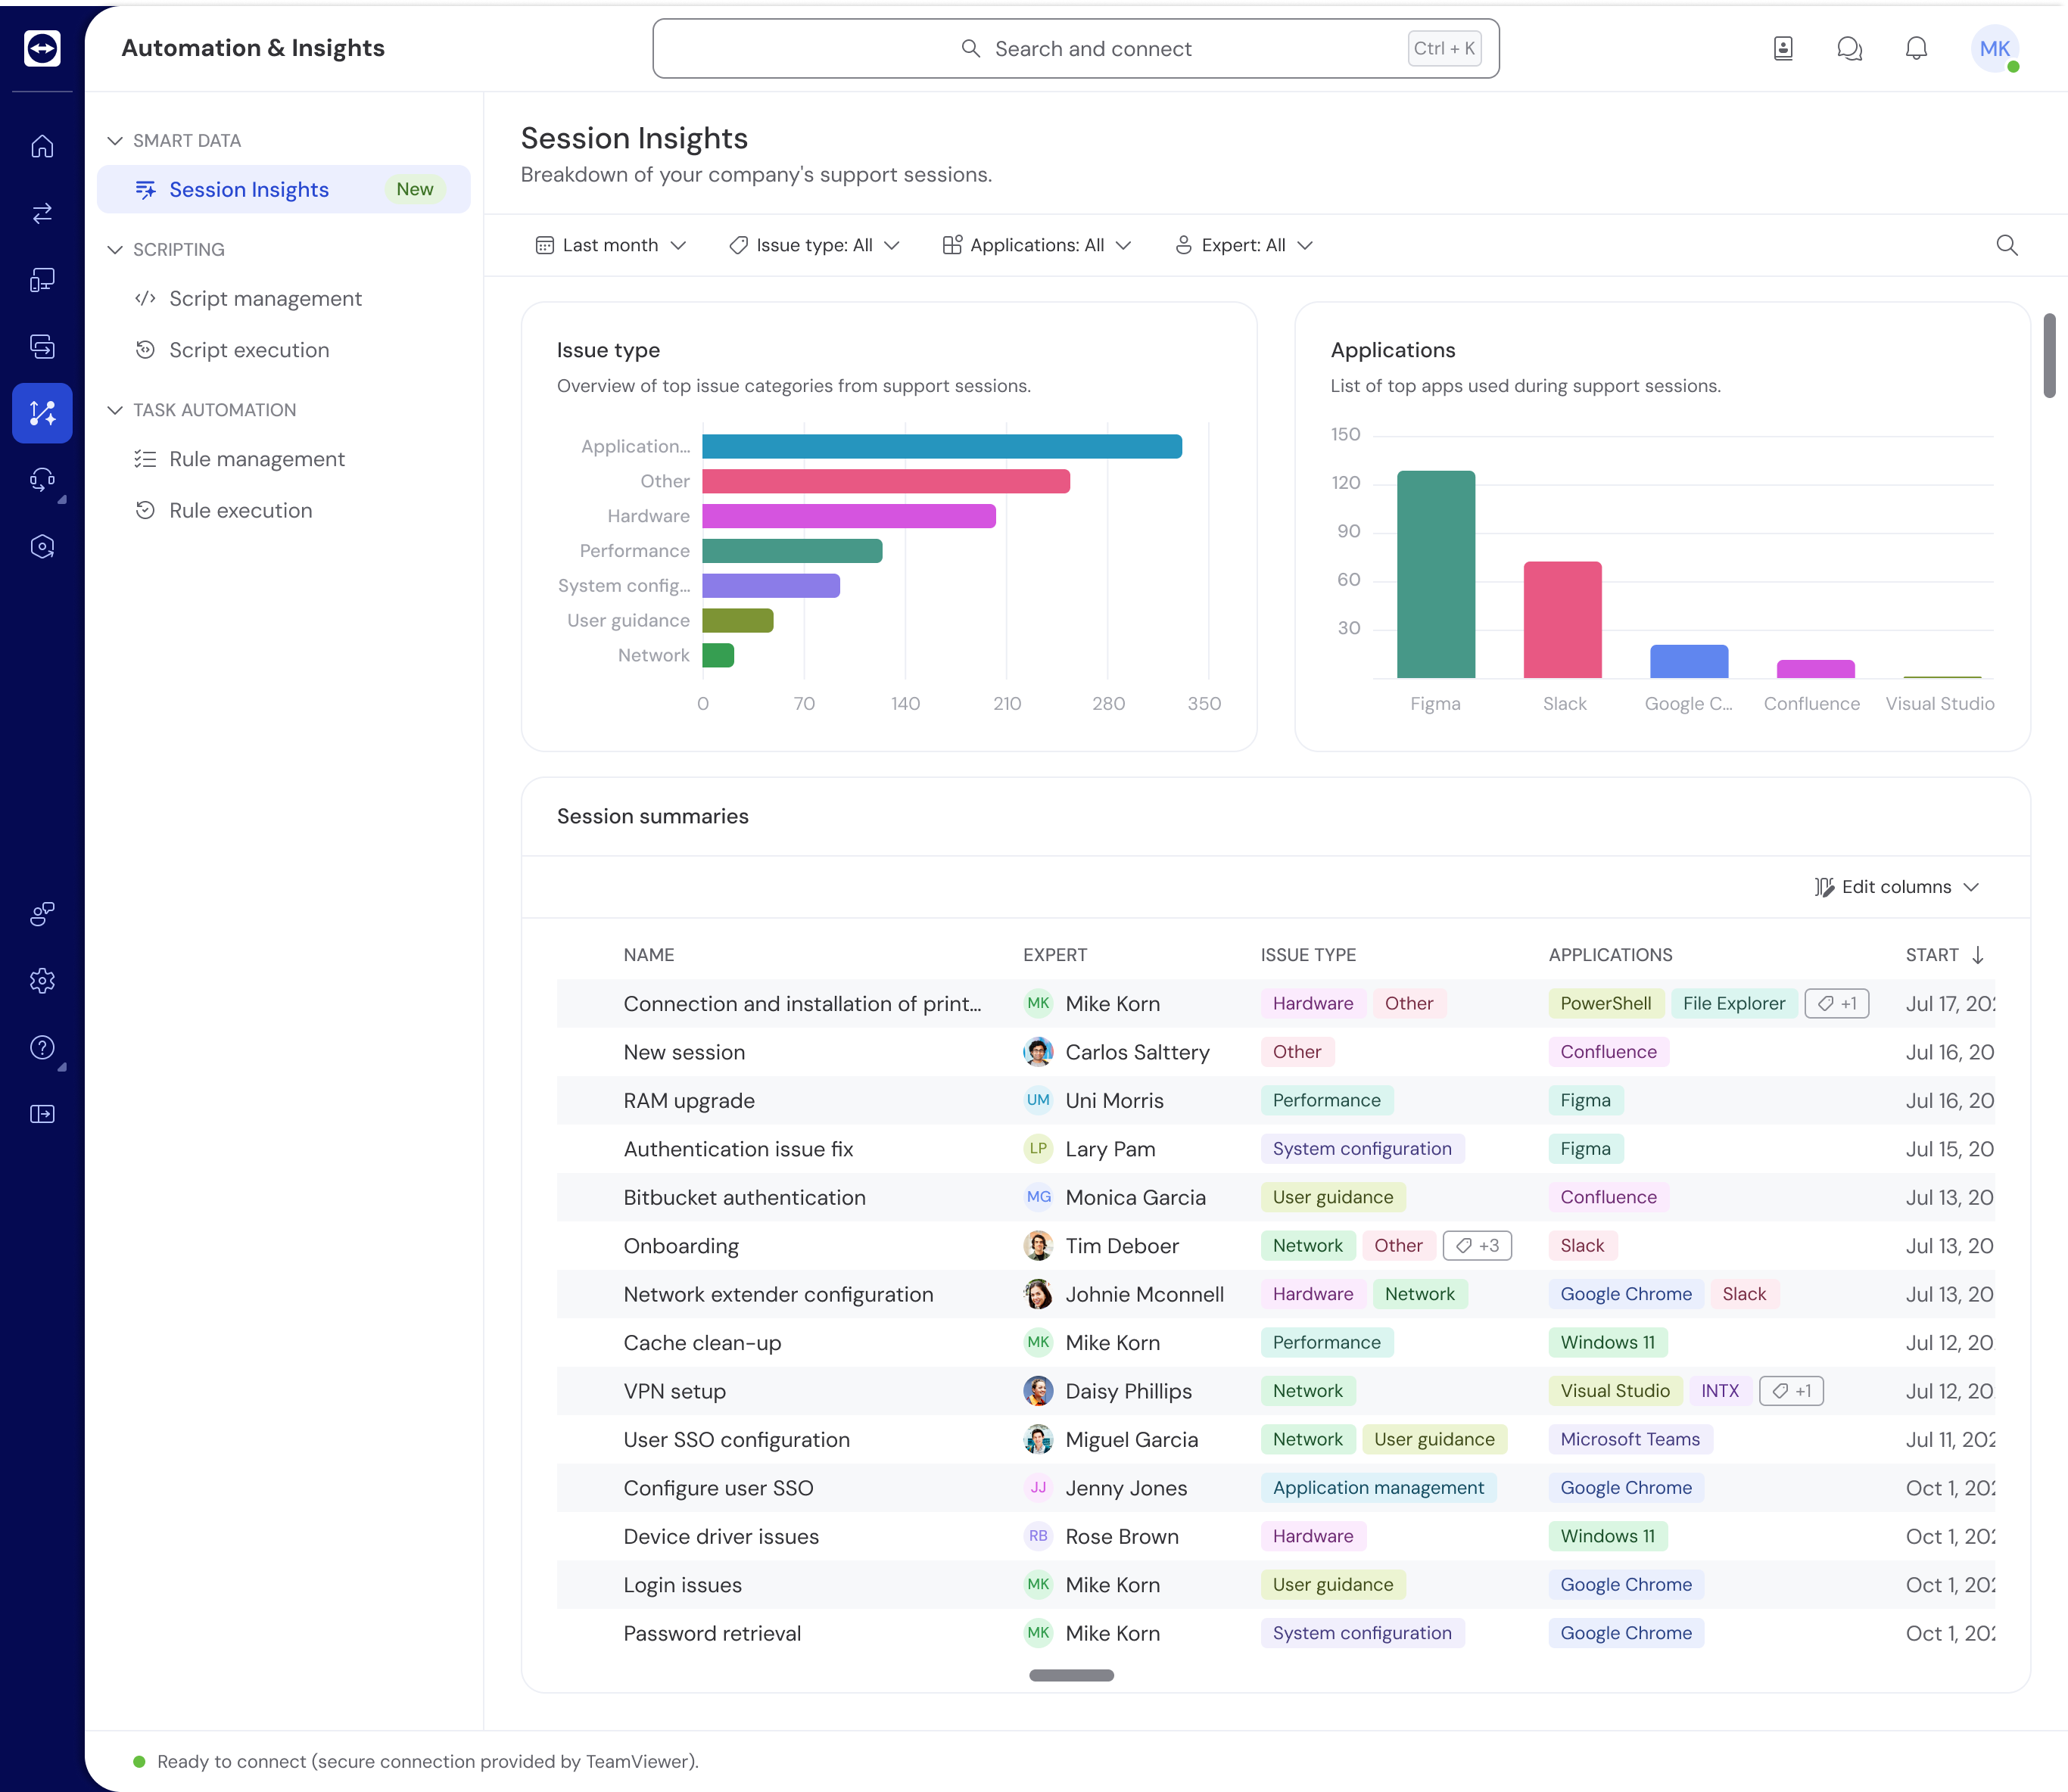The width and height of the screenshot is (2068, 1792).
Task: Click the search magnifier above the charts
Action: pos(2007,244)
